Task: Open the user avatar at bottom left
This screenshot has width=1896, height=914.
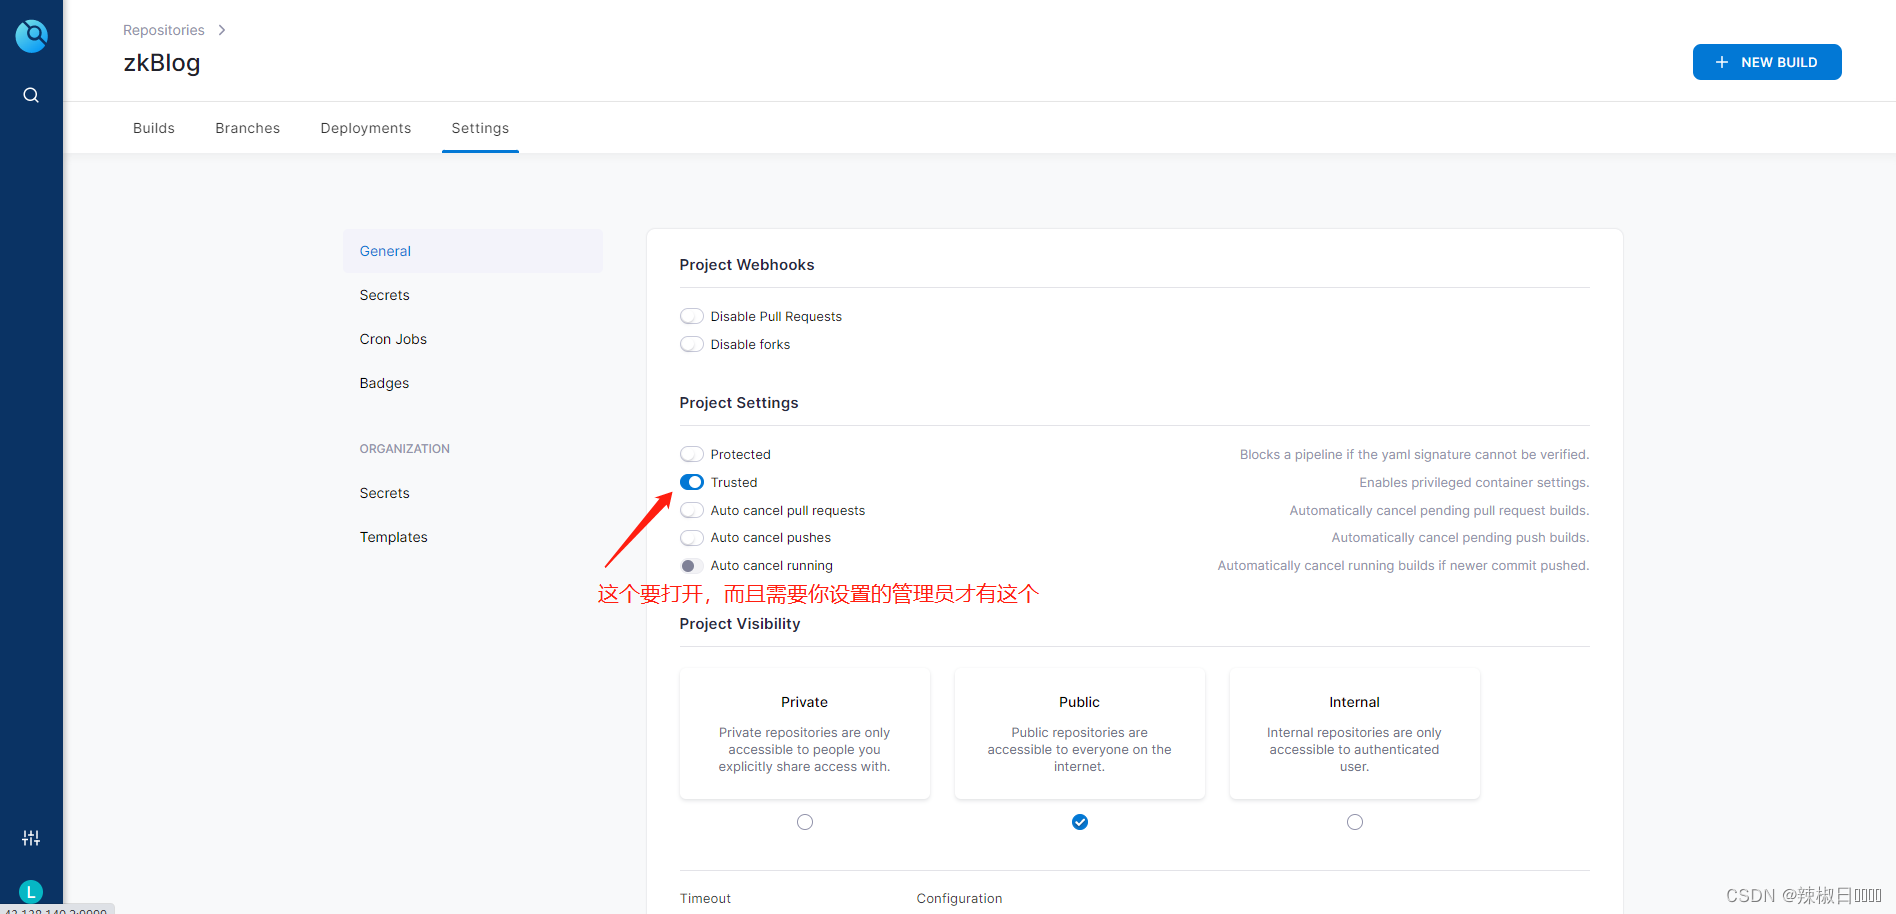Action: (30, 891)
